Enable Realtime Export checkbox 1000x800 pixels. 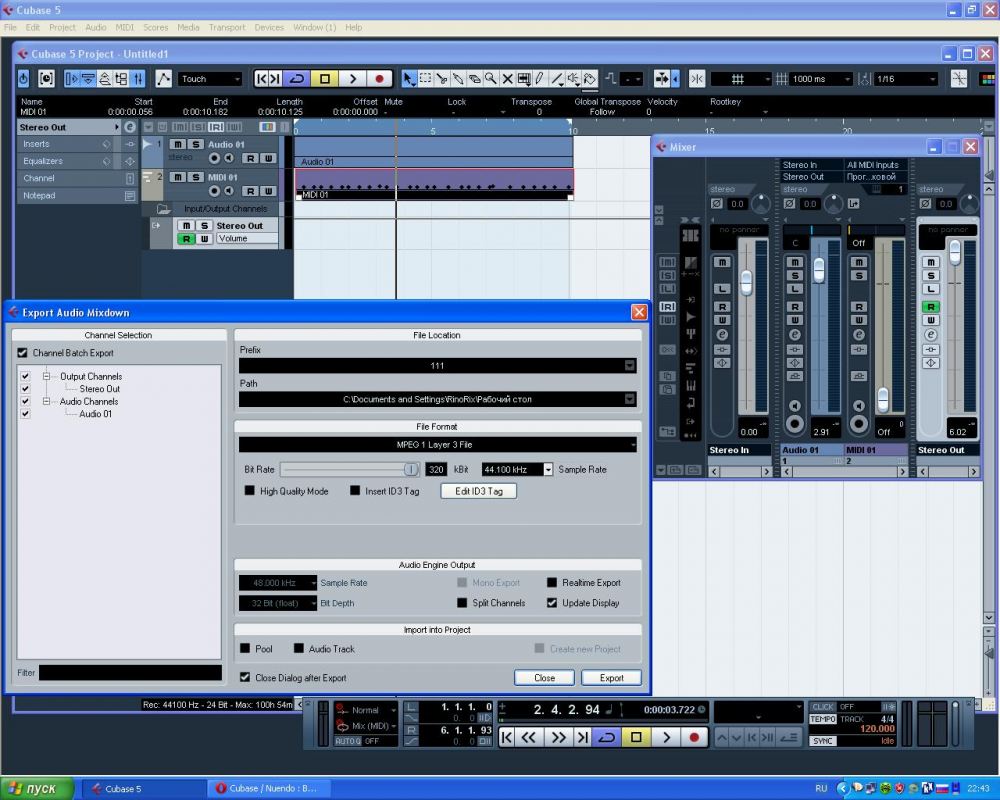[552, 582]
